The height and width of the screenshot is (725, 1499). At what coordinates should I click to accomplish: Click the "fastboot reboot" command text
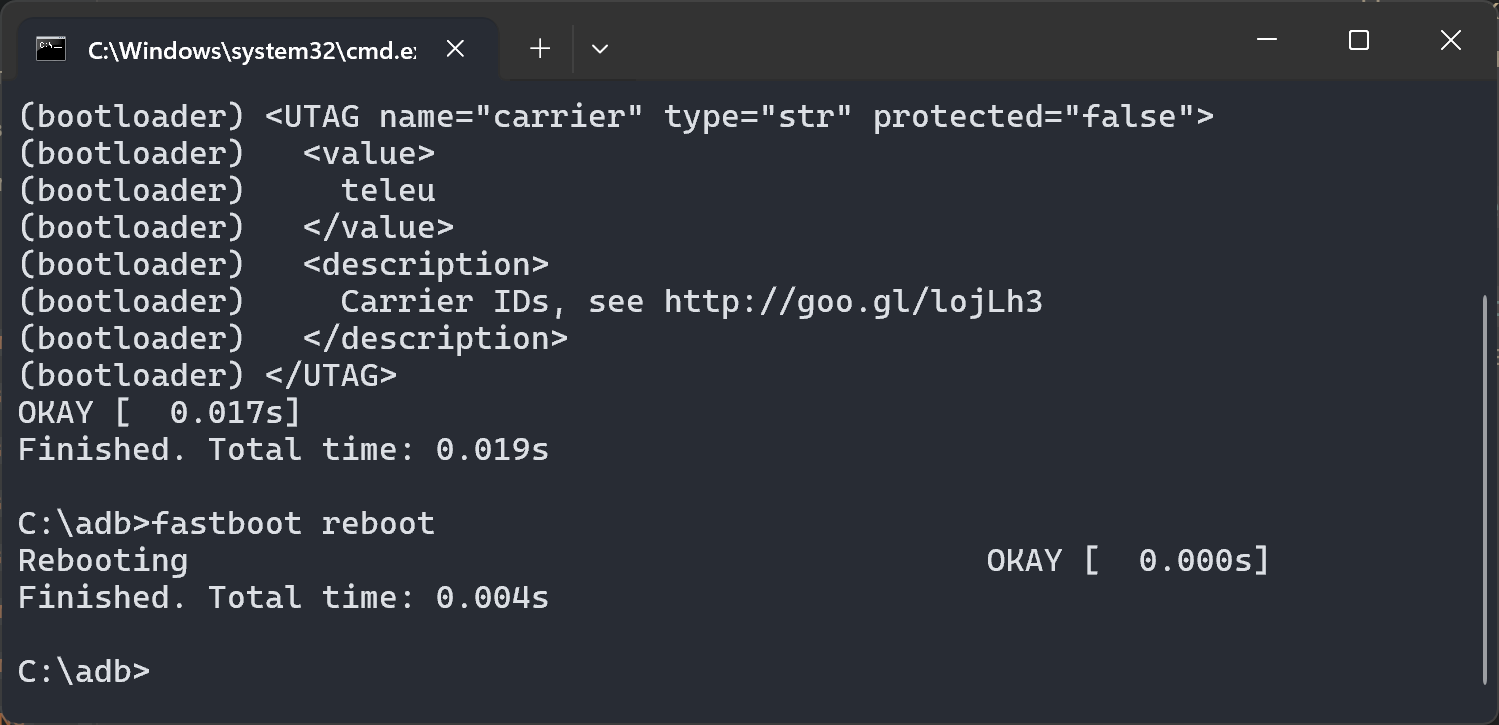coord(294,523)
